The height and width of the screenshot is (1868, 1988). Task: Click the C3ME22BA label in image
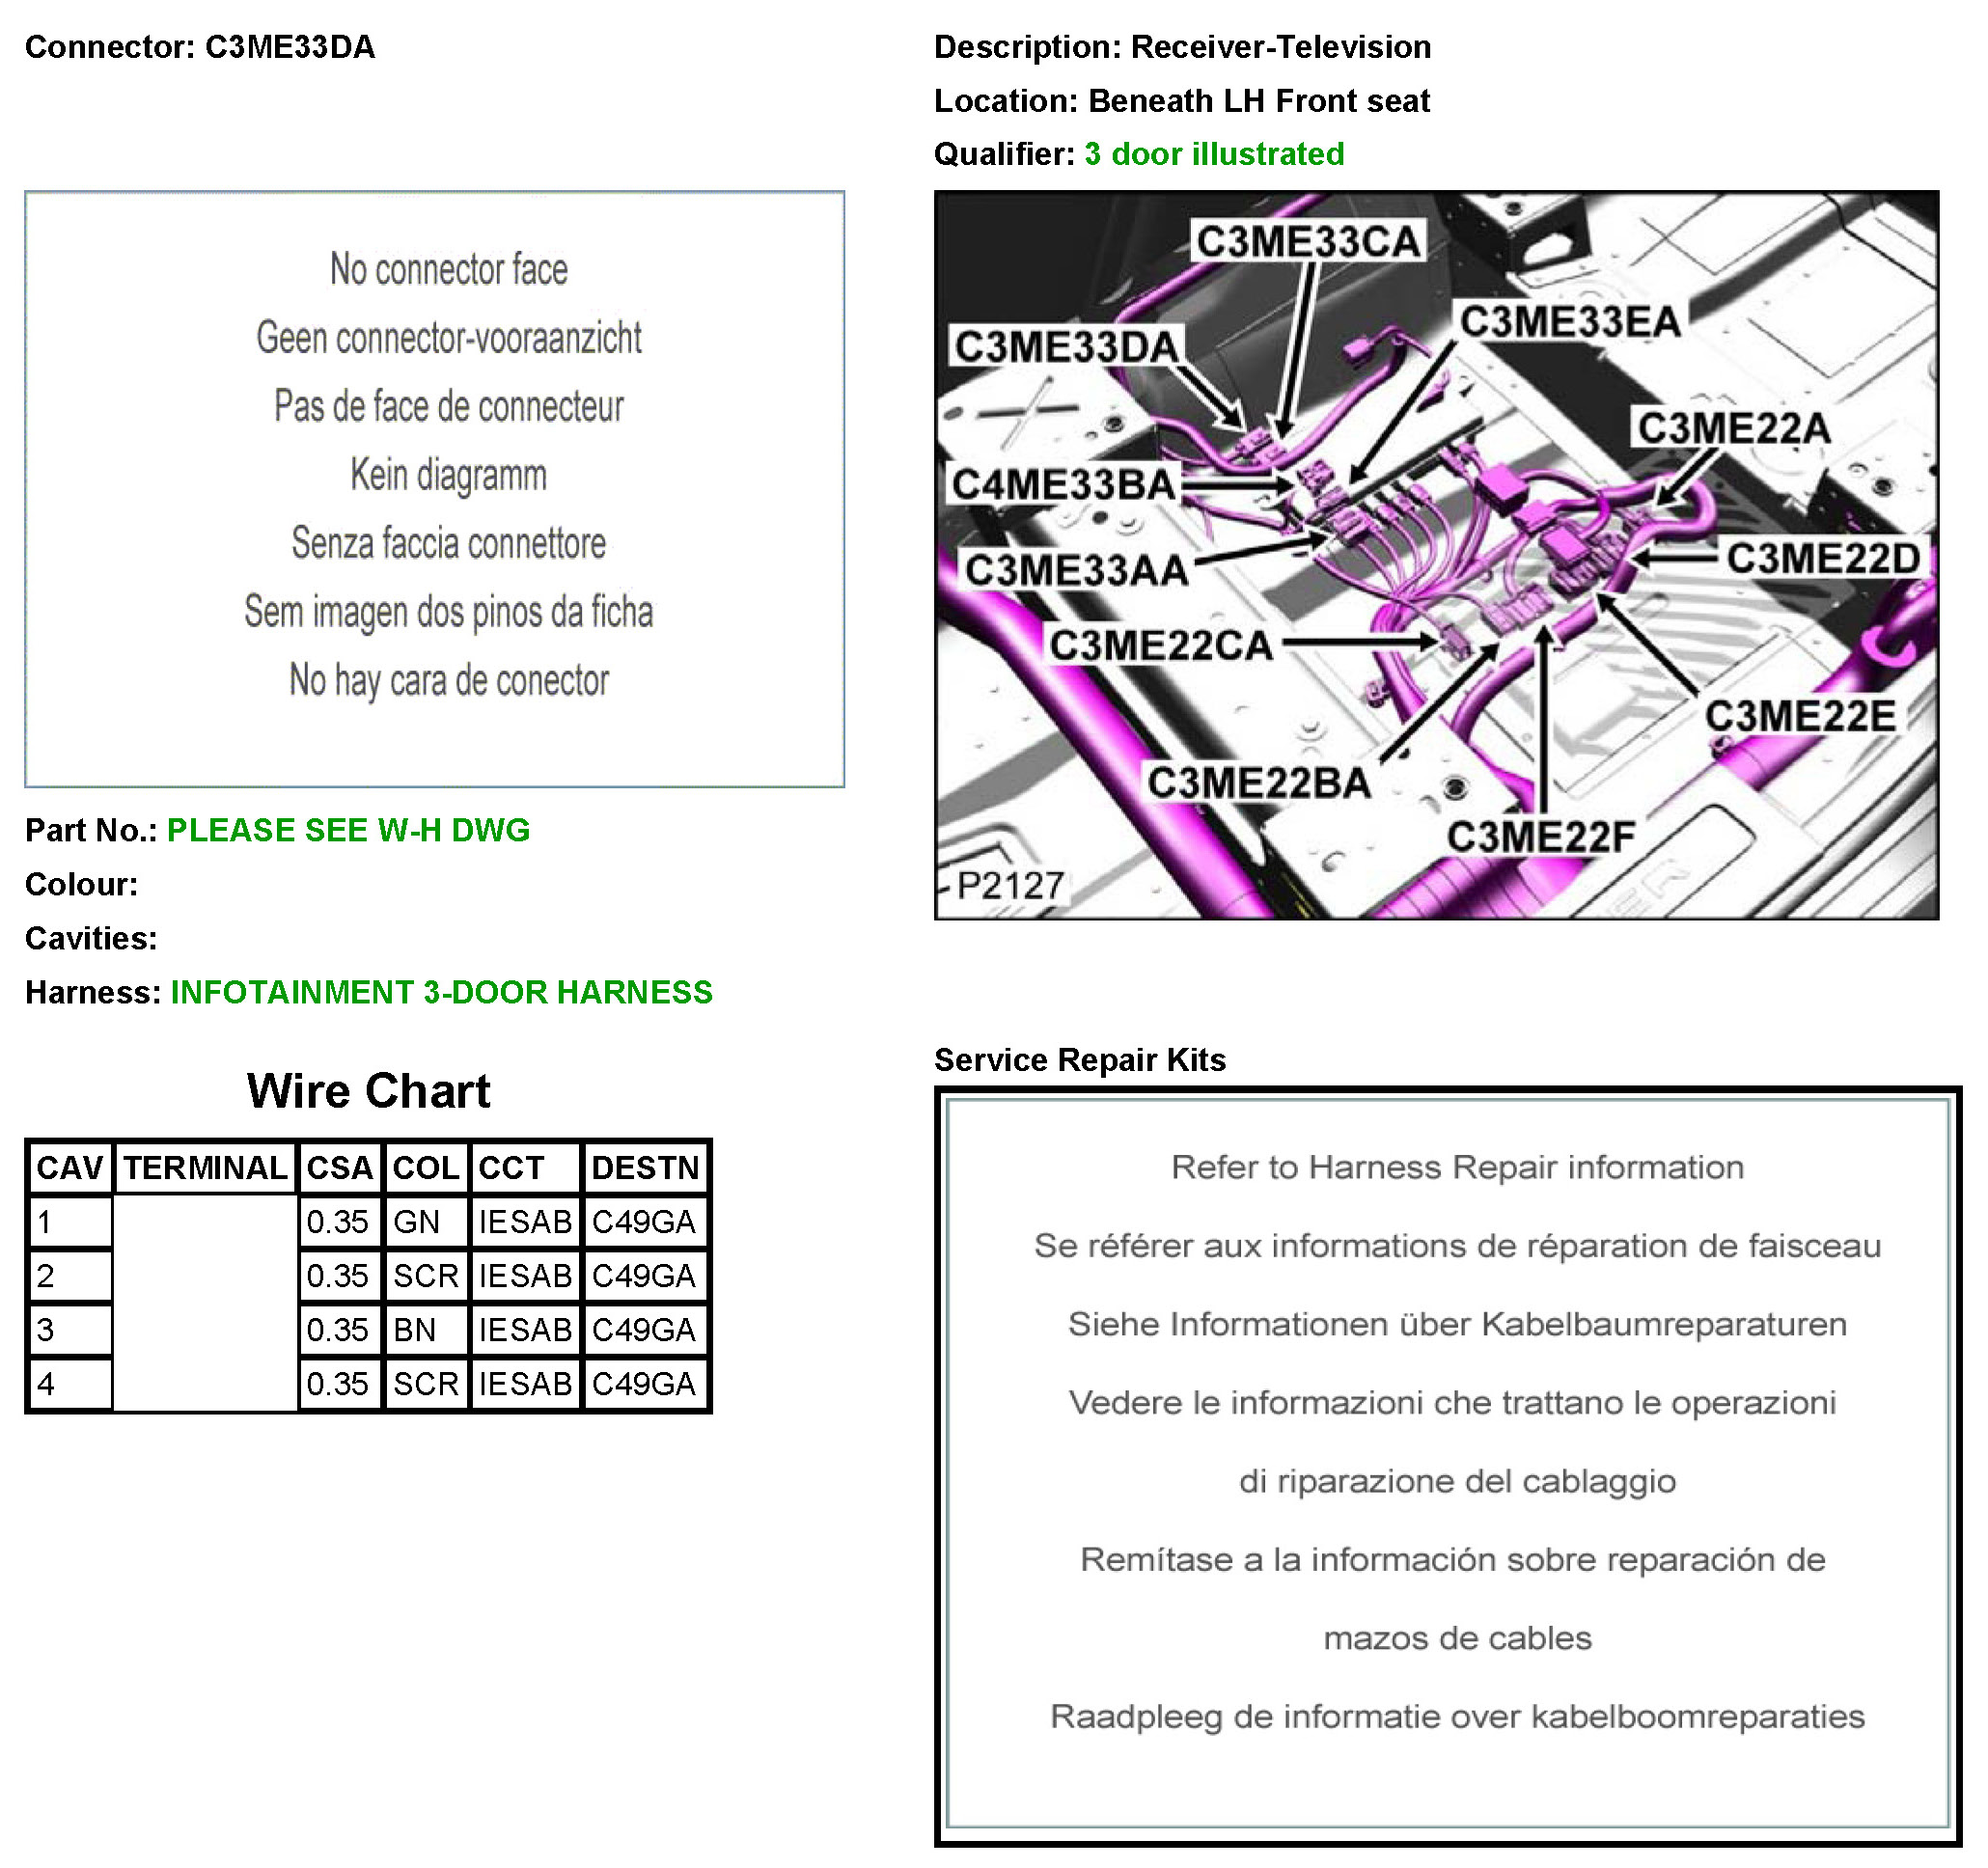coord(1258,783)
